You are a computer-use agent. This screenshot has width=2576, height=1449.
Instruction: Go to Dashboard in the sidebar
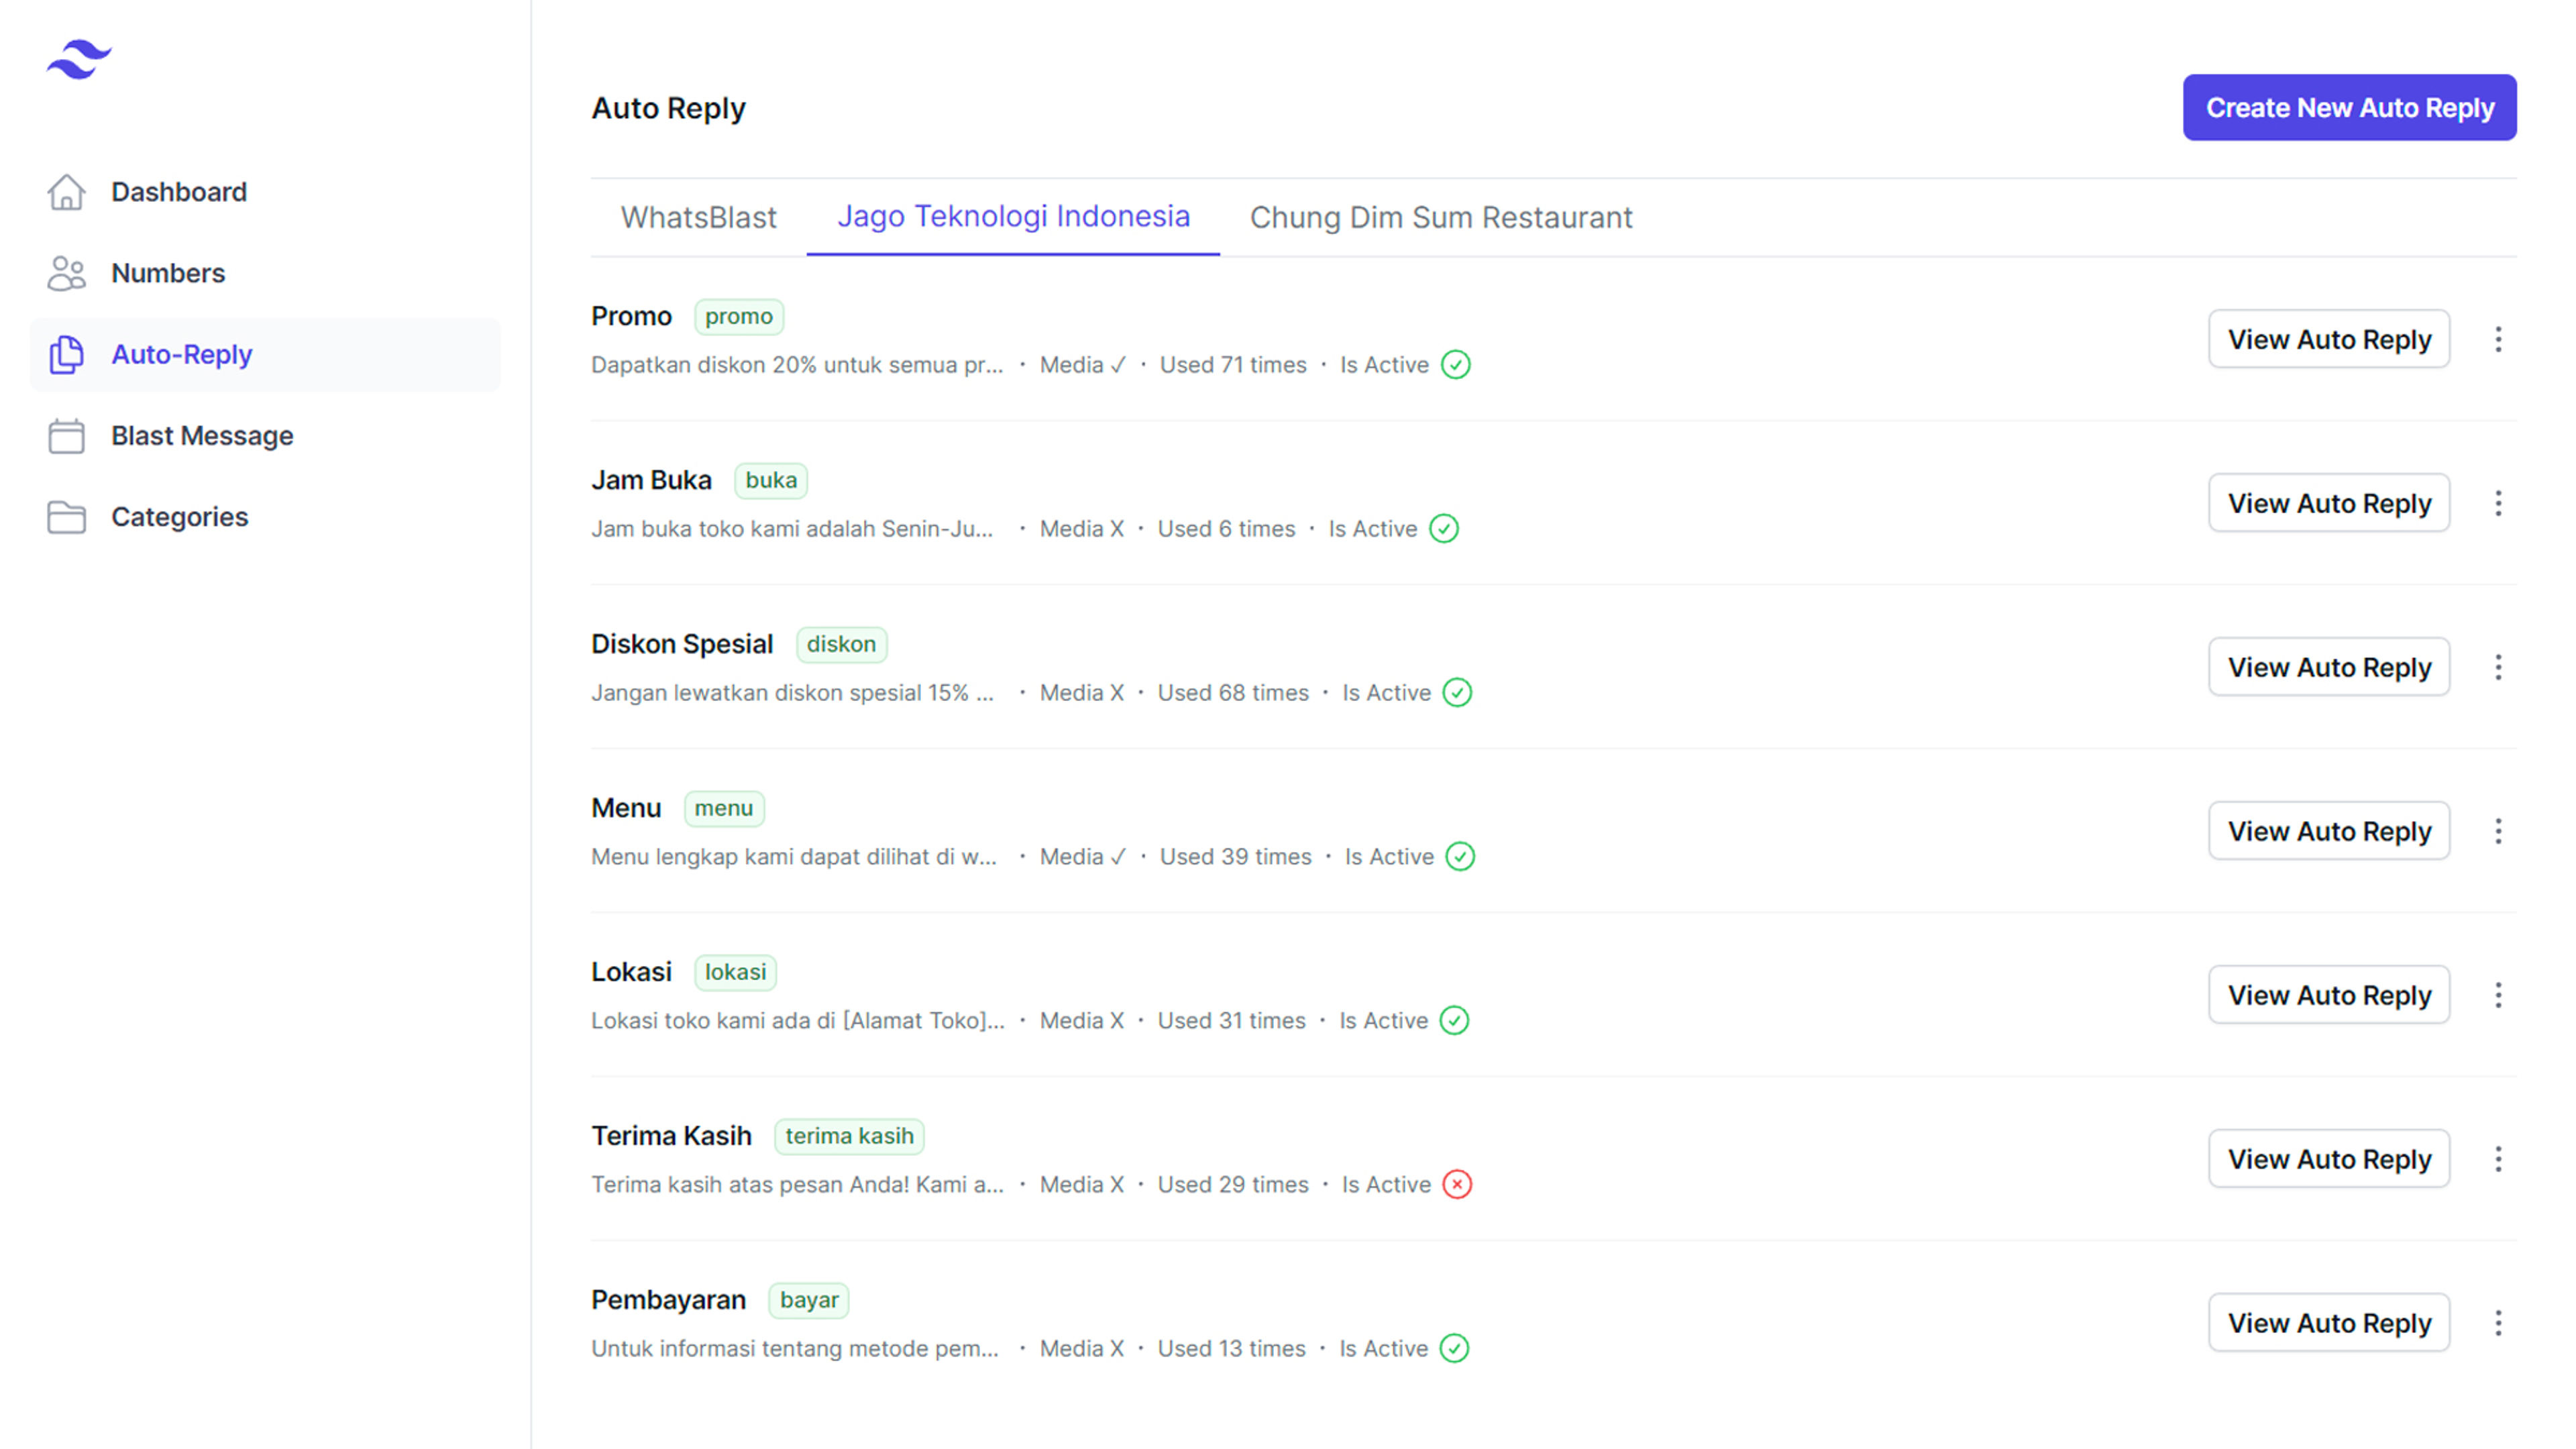(265, 192)
